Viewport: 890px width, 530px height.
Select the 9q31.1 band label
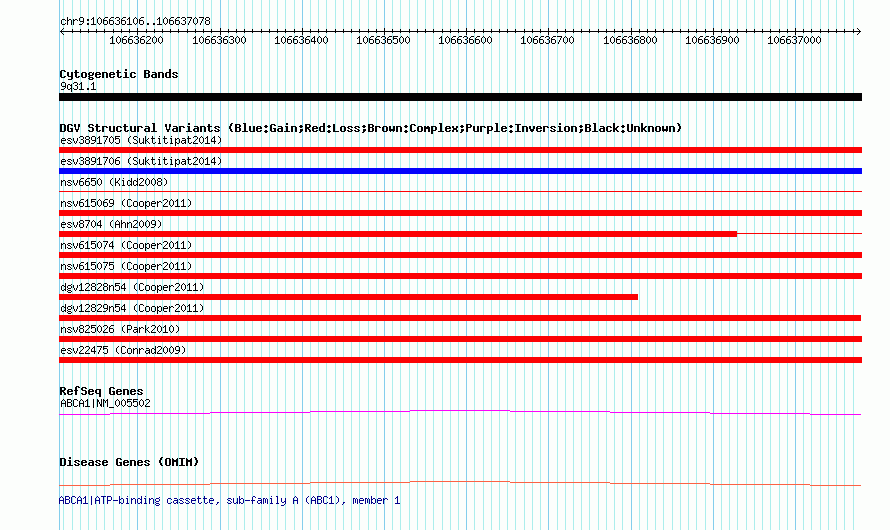[x=78, y=87]
